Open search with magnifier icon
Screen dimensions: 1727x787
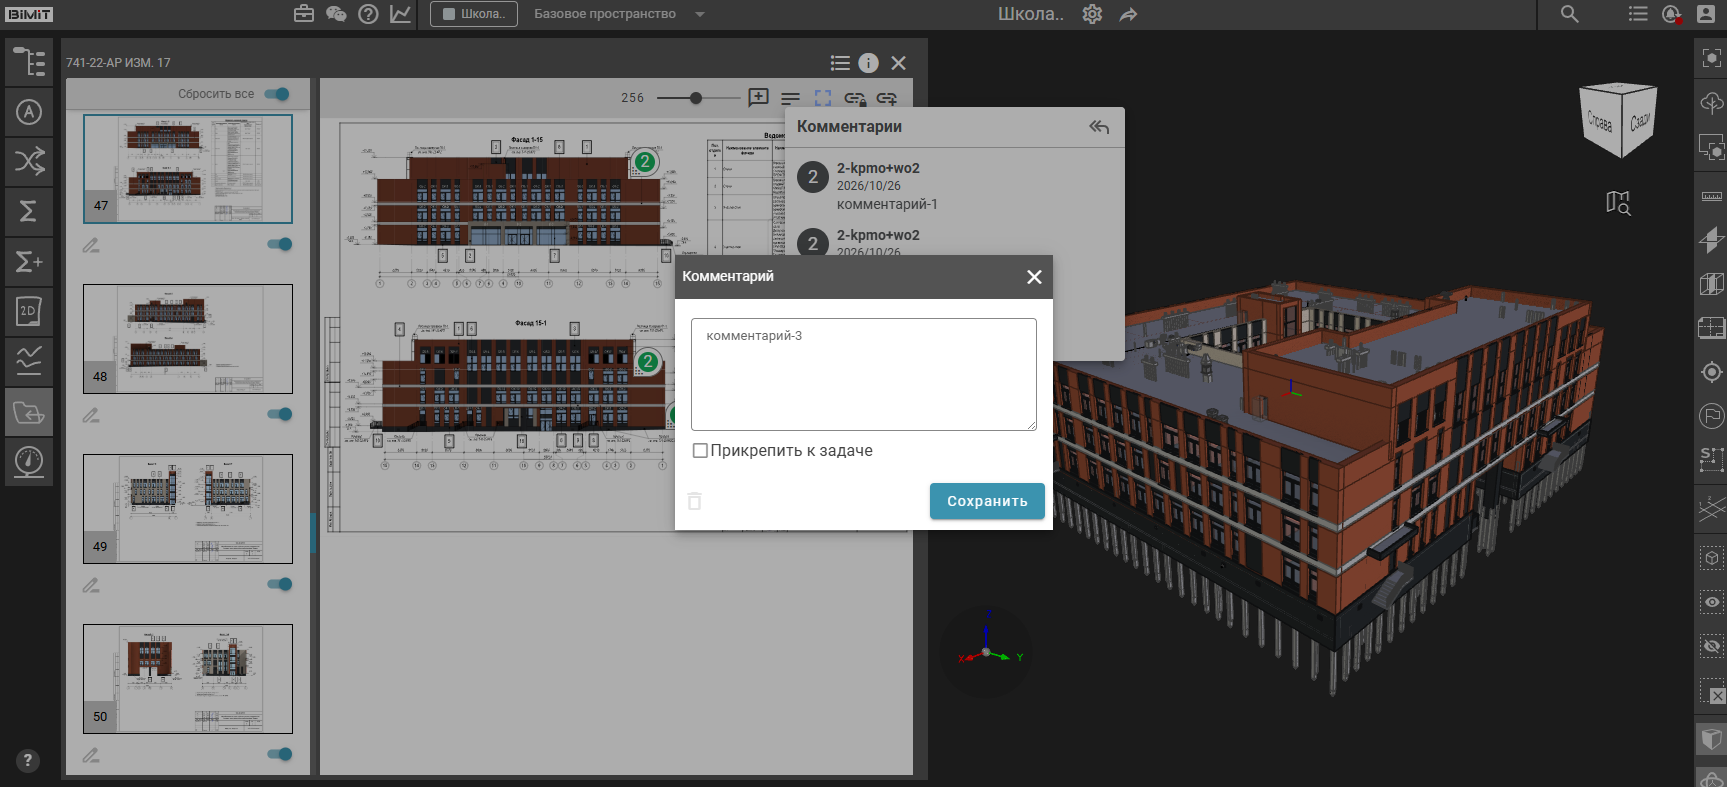[x=1570, y=14]
